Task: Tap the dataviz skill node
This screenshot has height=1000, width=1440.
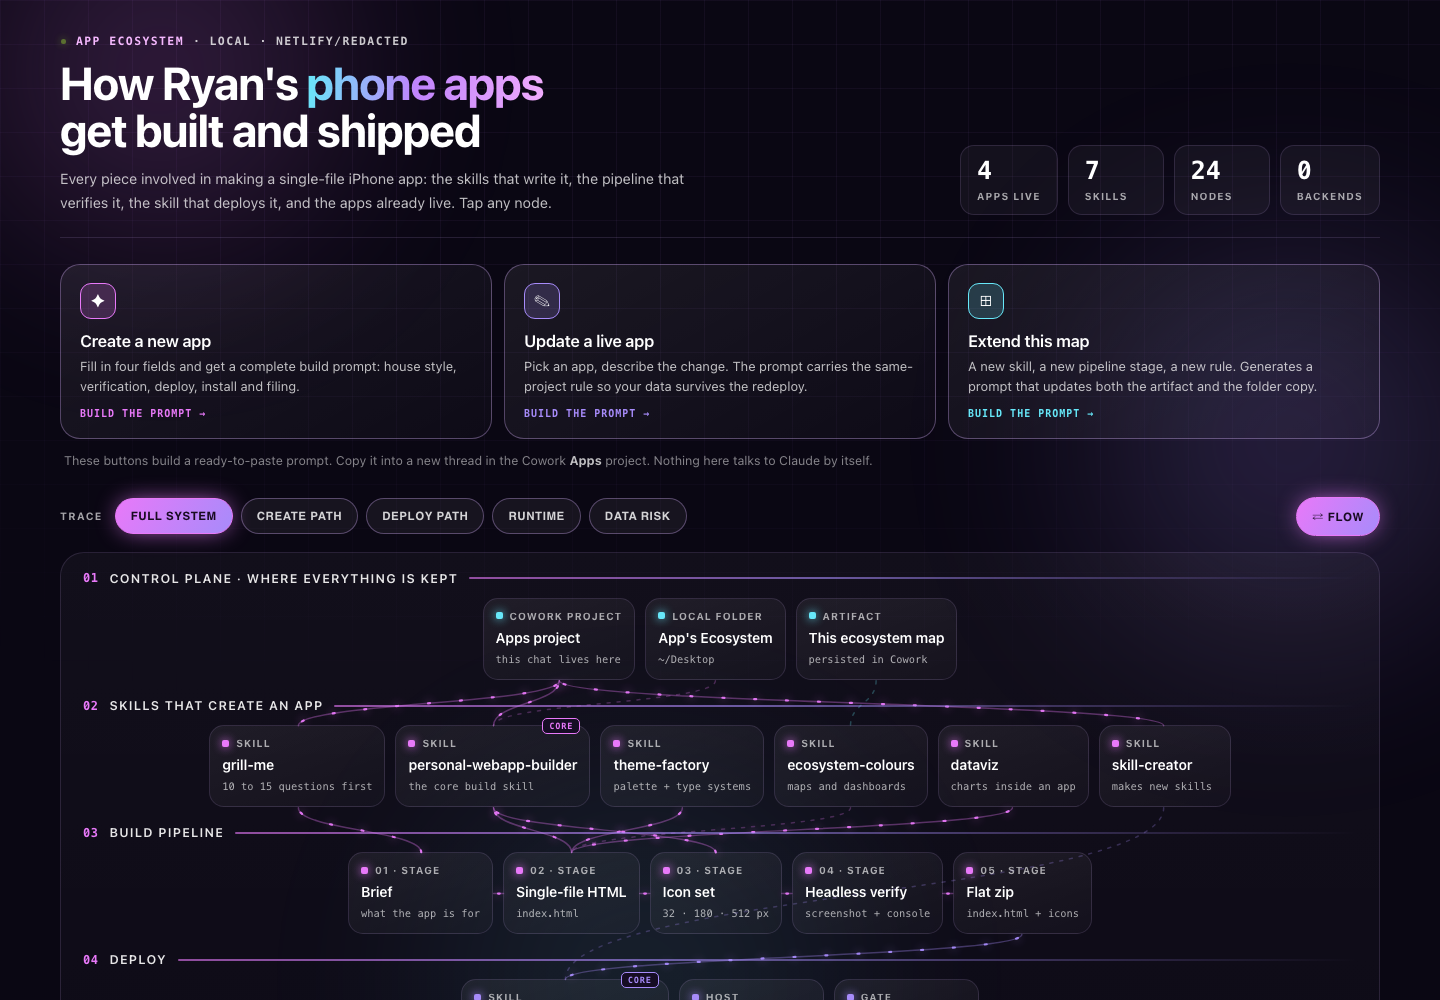Action: pyautogui.click(x=1013, y=766)
